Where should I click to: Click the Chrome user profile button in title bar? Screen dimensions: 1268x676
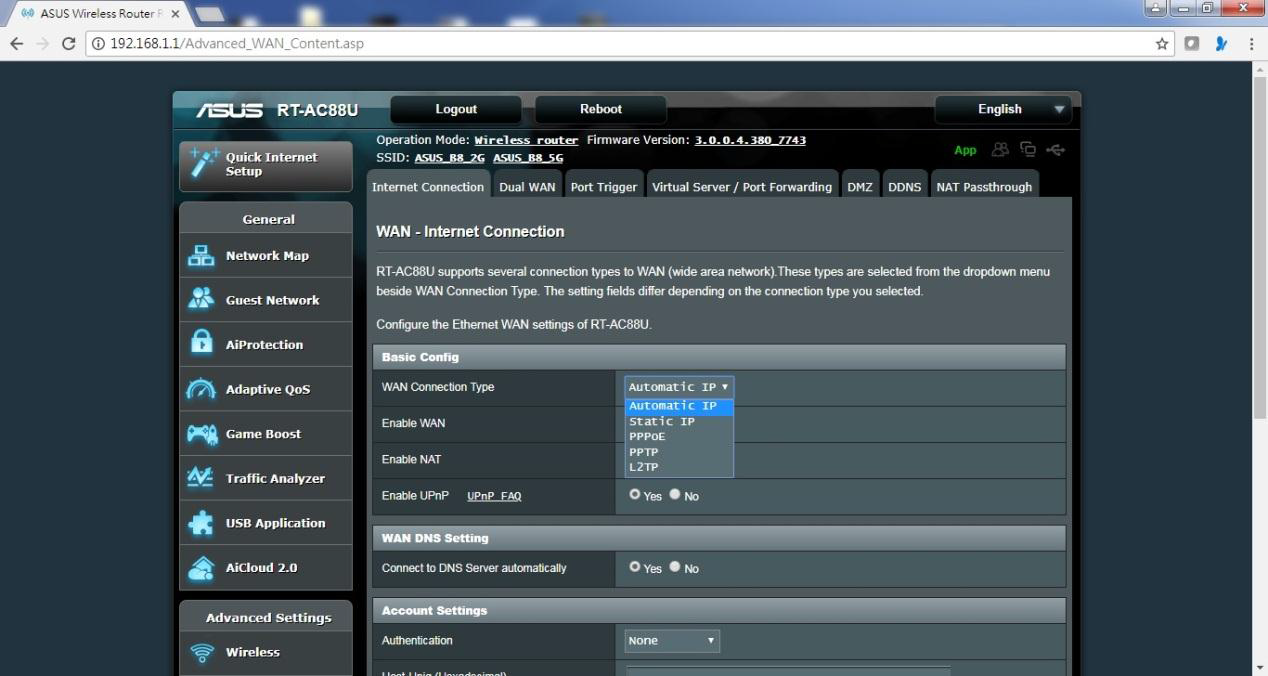[x=1157, y=8]
